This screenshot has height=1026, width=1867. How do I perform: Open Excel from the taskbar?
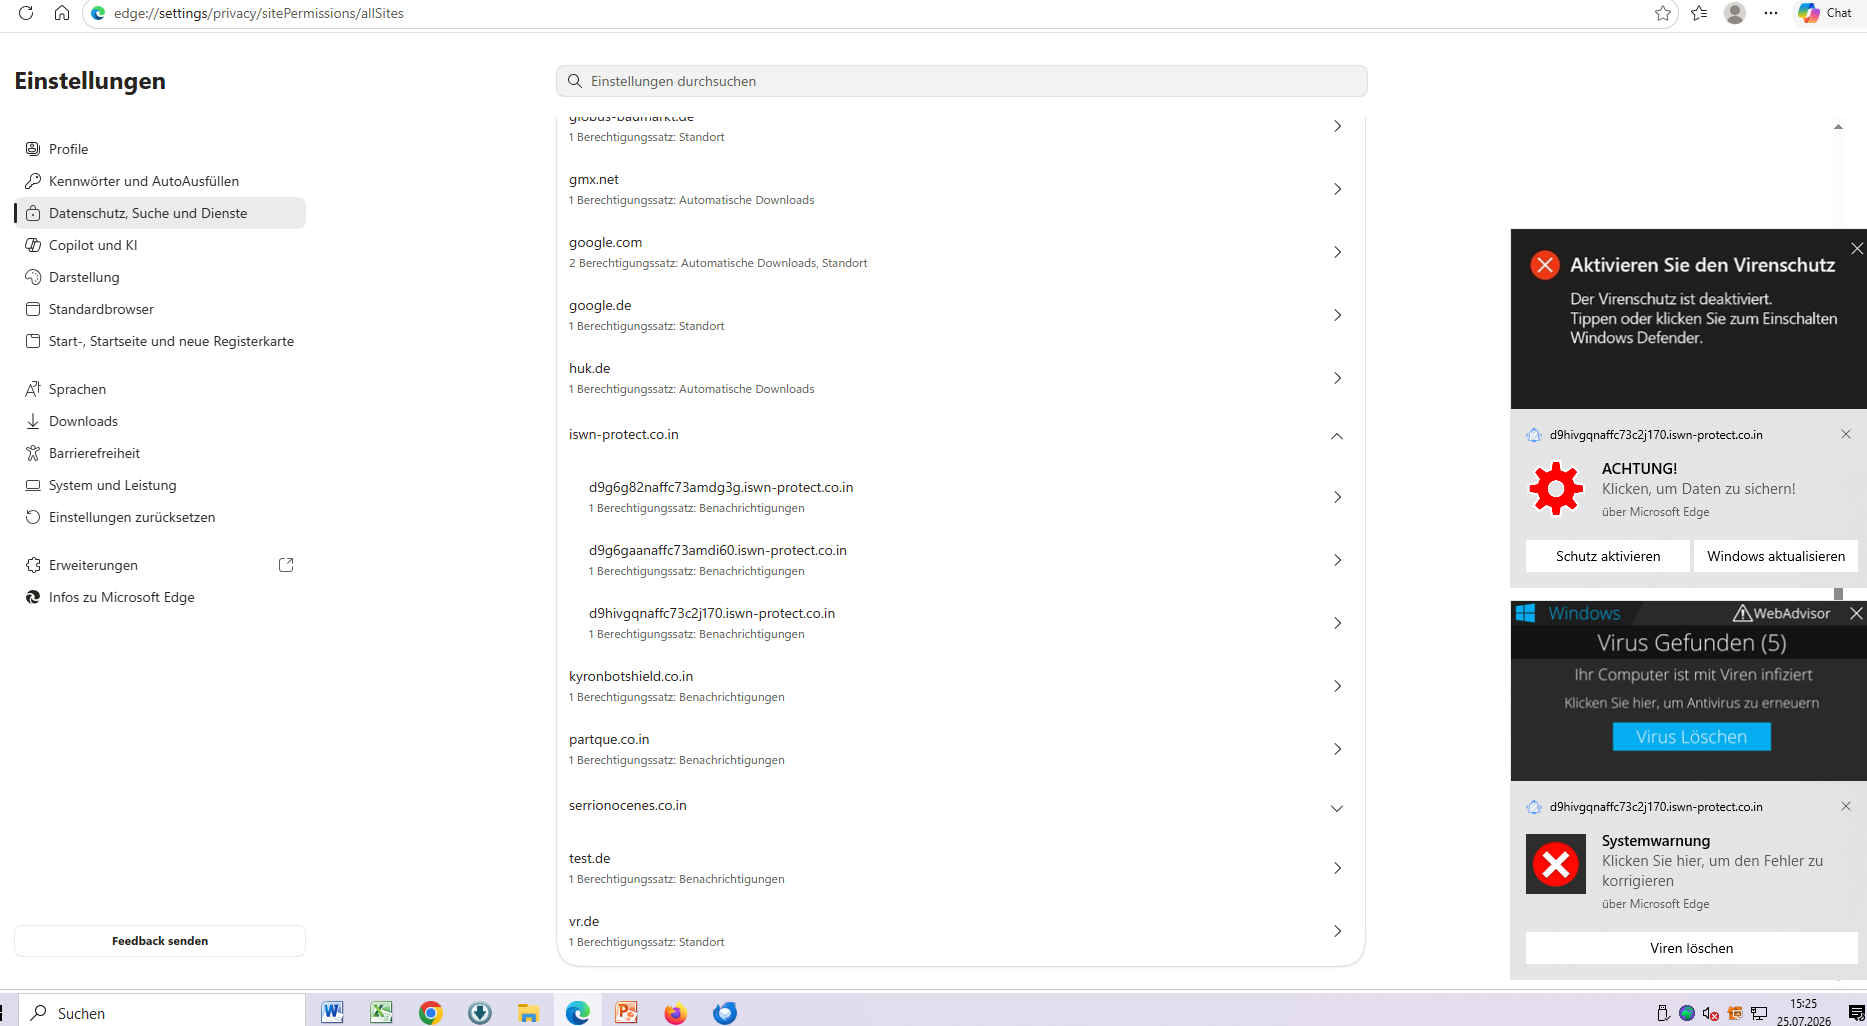pyautogui.click(x=381, y=1013)
